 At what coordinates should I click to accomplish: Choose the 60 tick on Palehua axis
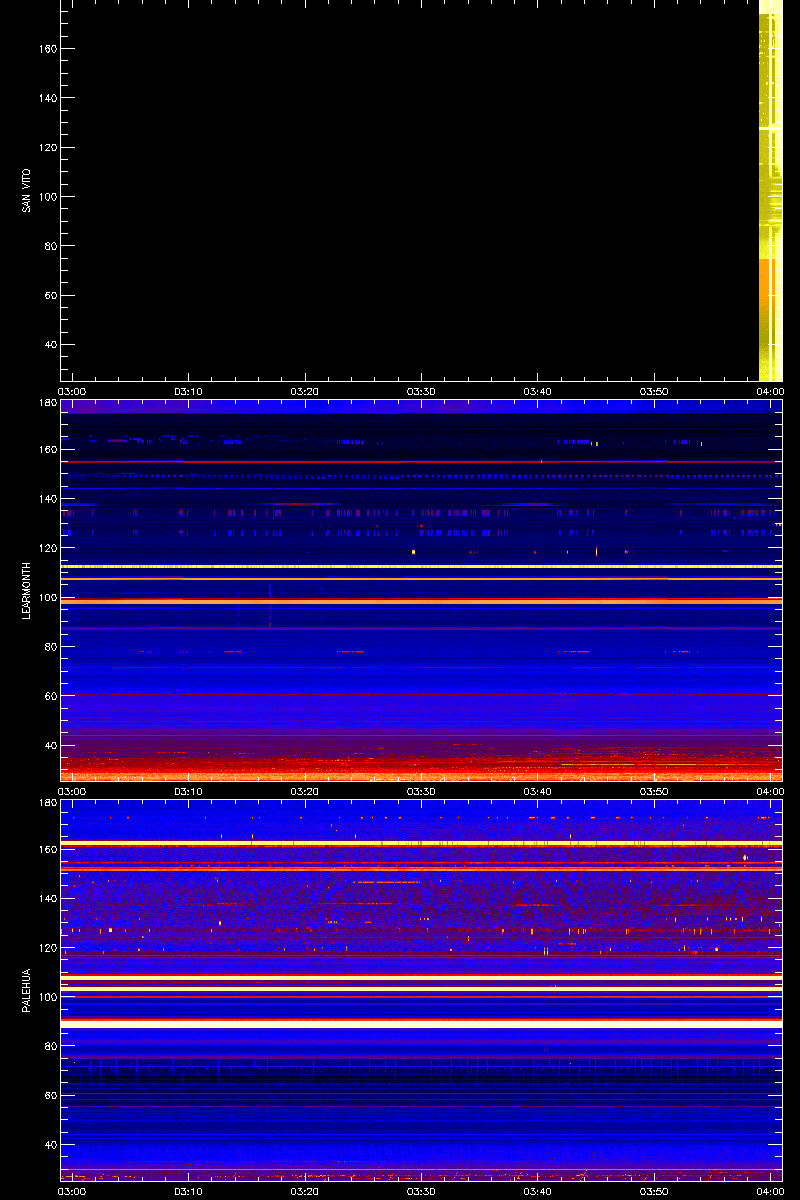52,1096
